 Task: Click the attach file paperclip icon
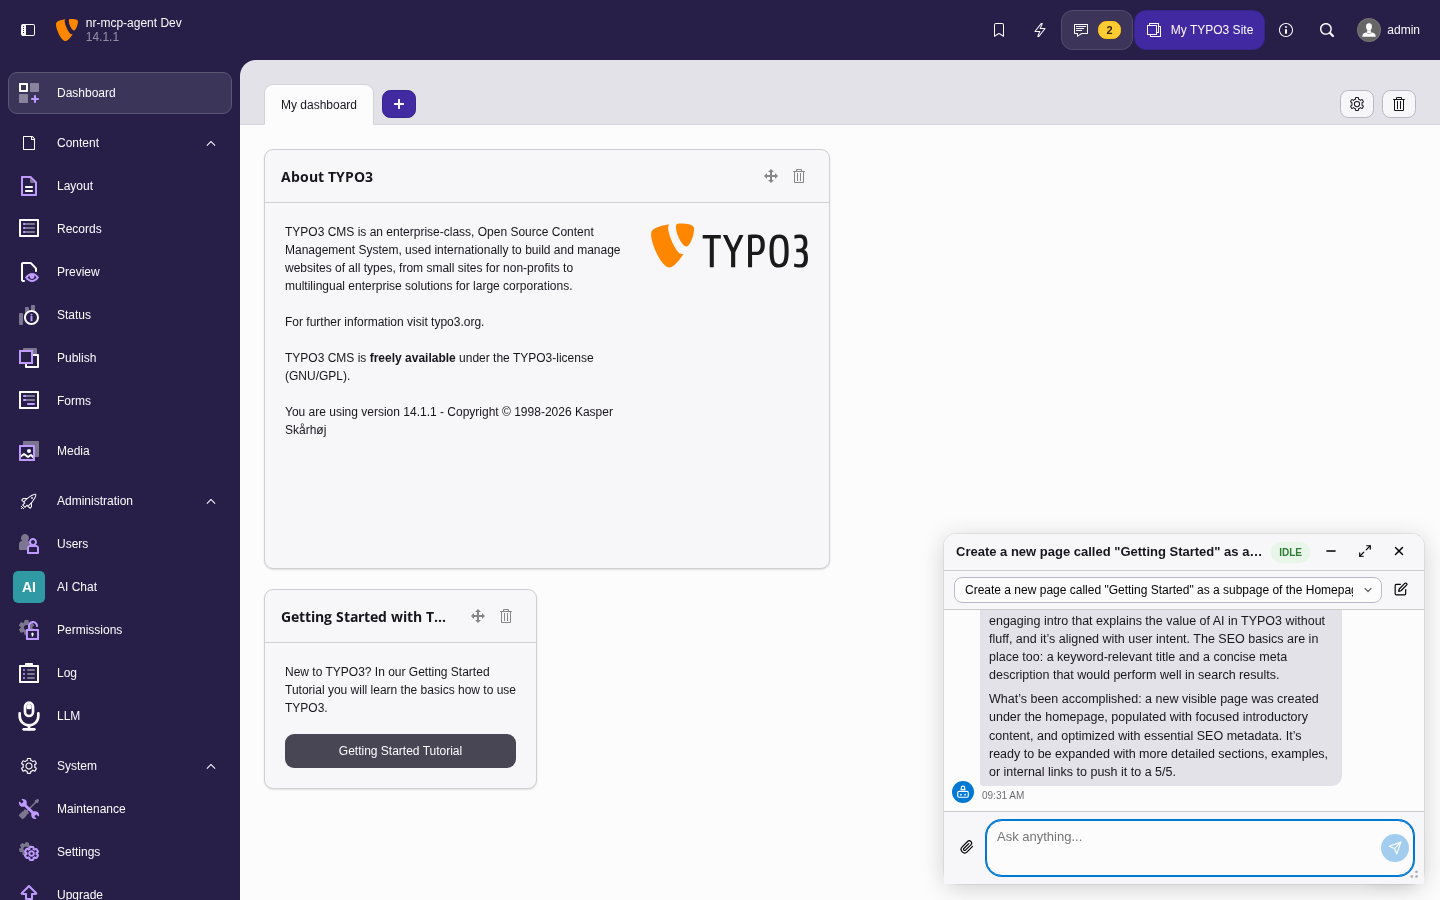pyautogui.click(x=967, y=847)
